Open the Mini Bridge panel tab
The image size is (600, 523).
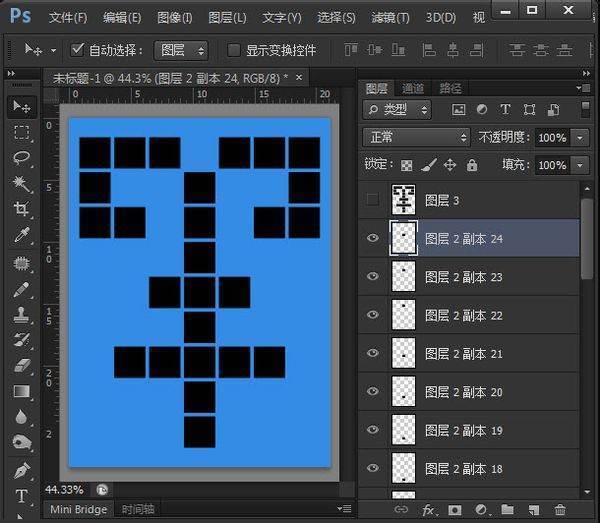point(79,509)
